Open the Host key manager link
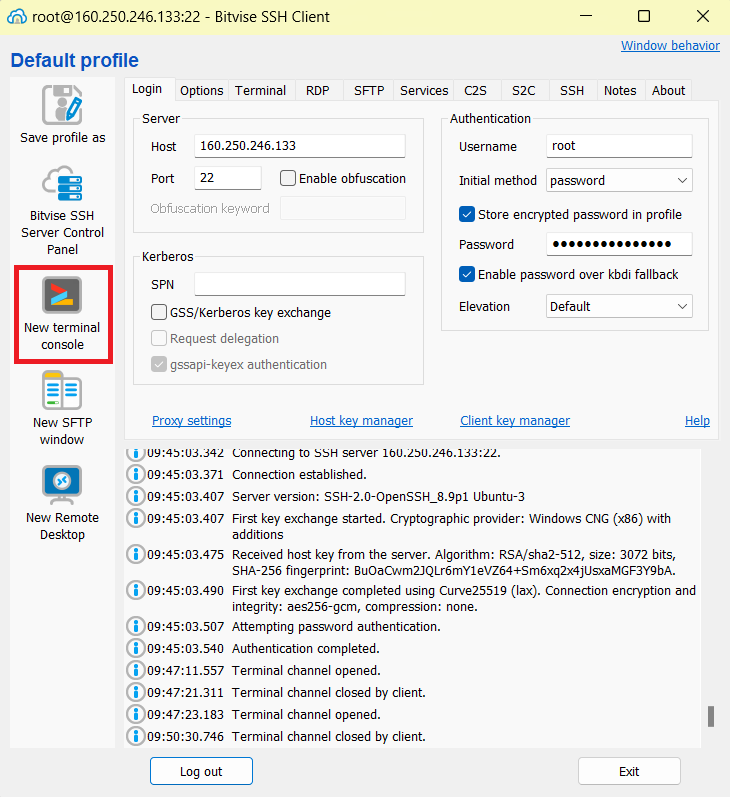 pos(361,420)
